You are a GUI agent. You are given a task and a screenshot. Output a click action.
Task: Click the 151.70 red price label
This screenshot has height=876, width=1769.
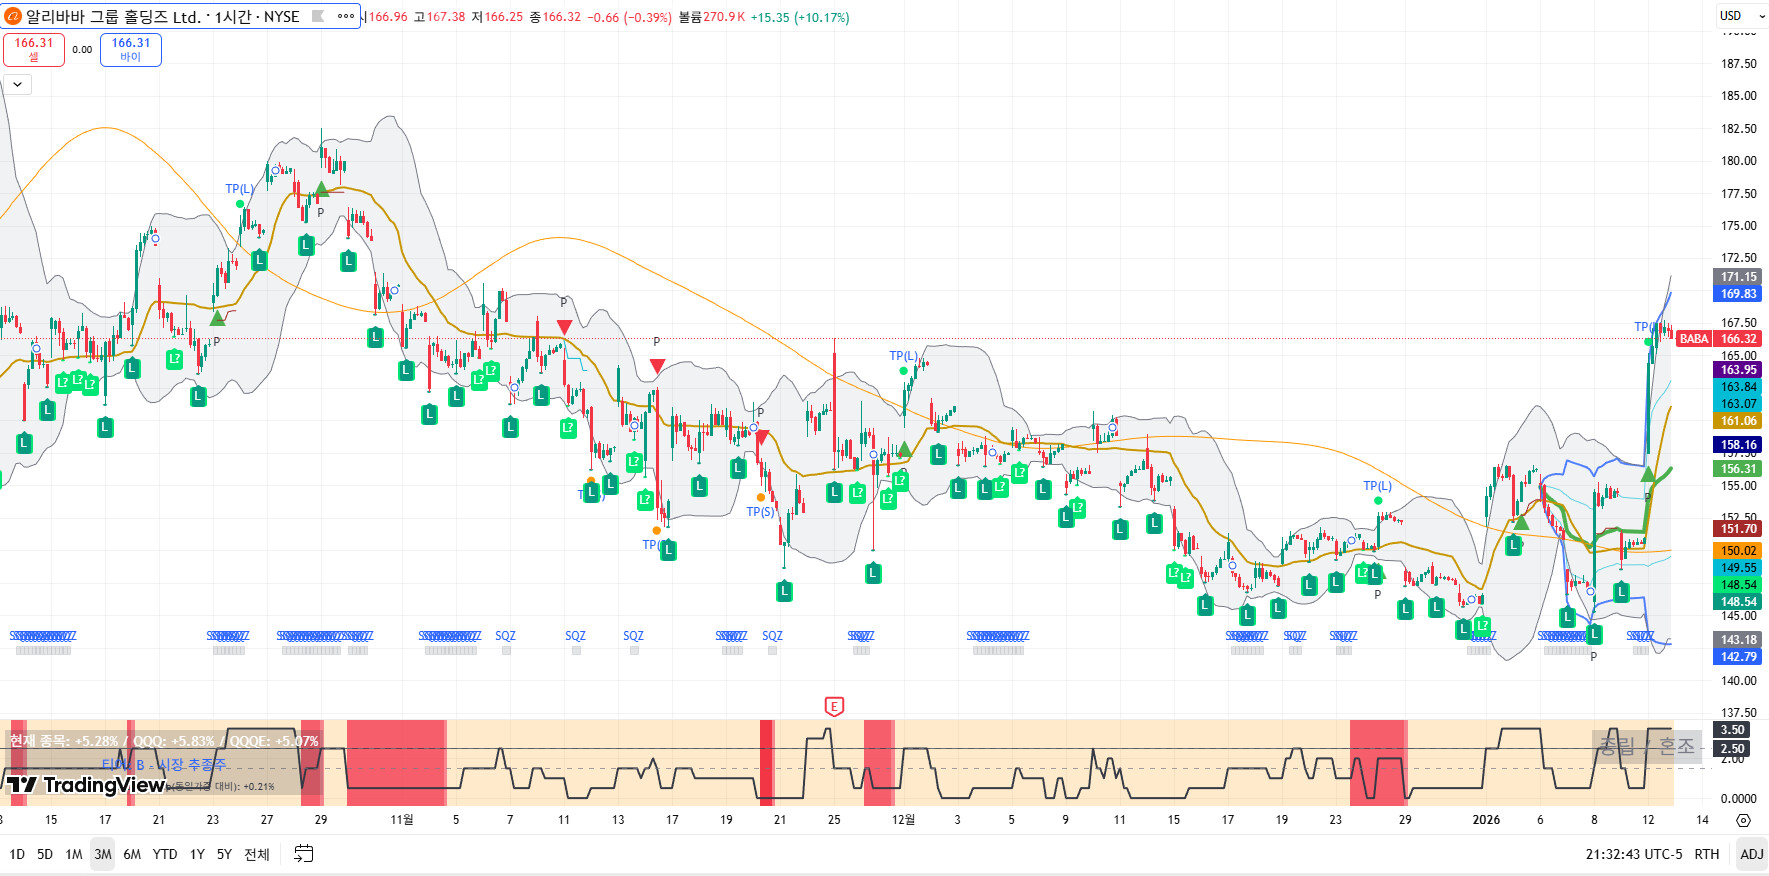click(x=1739, y=529)
